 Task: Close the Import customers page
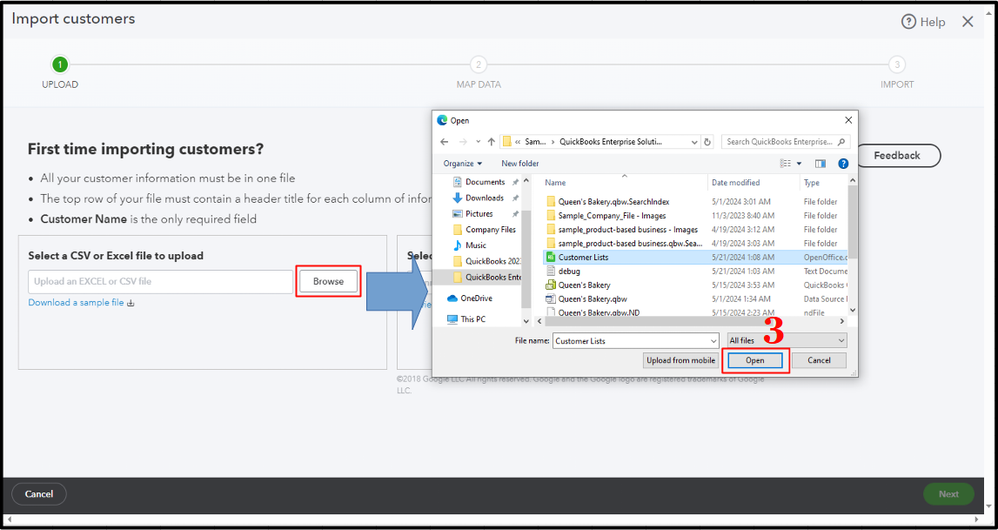click(x=967, y=22)
